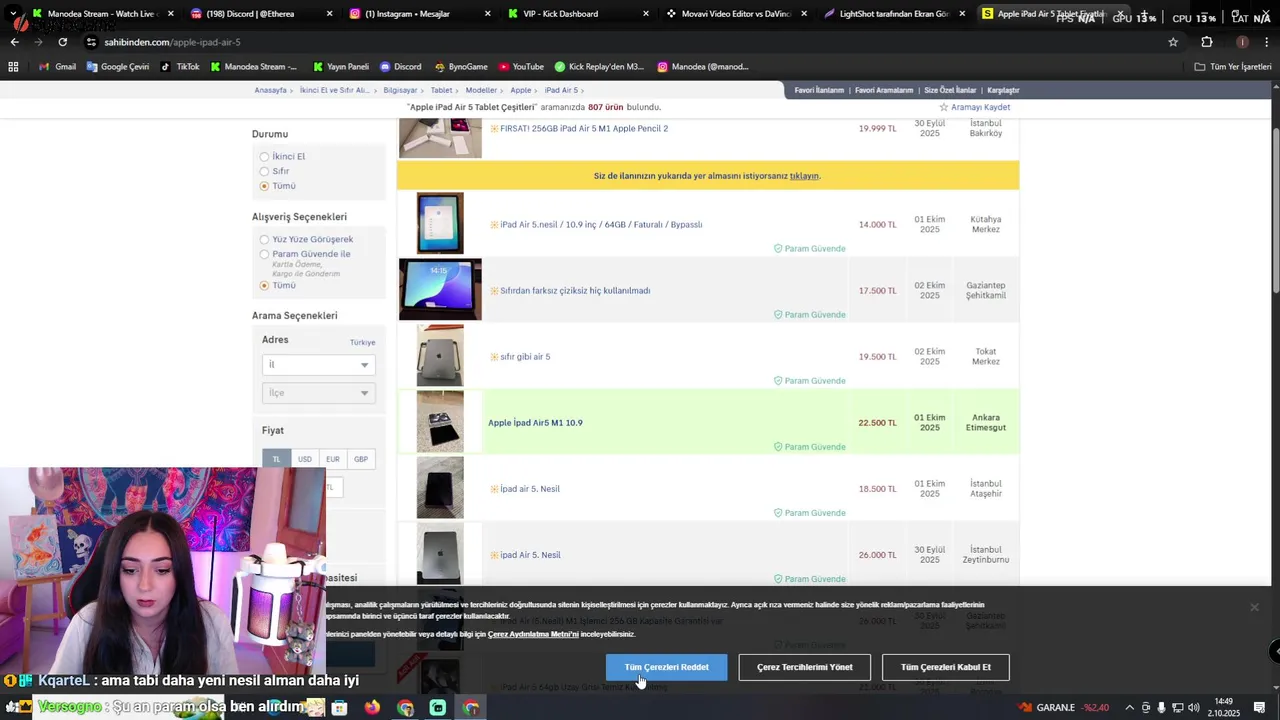Viewport: 1280px width, 720px height.
Task: Reload the page with refresh icon
Action: [x=62, y=42]
